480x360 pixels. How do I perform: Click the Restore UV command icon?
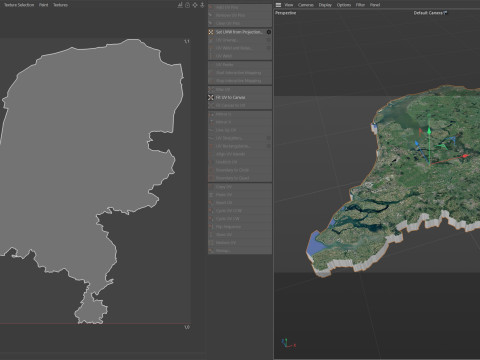[211, 243]
